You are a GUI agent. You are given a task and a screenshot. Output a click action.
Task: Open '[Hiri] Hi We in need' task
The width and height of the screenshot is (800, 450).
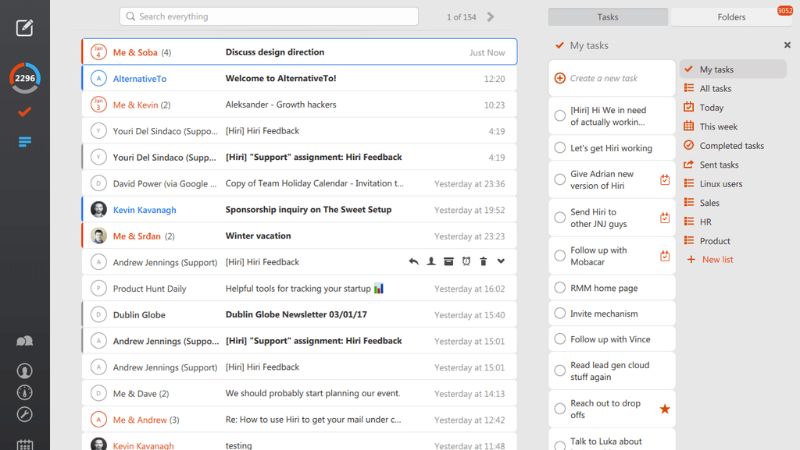coord(612,116)
